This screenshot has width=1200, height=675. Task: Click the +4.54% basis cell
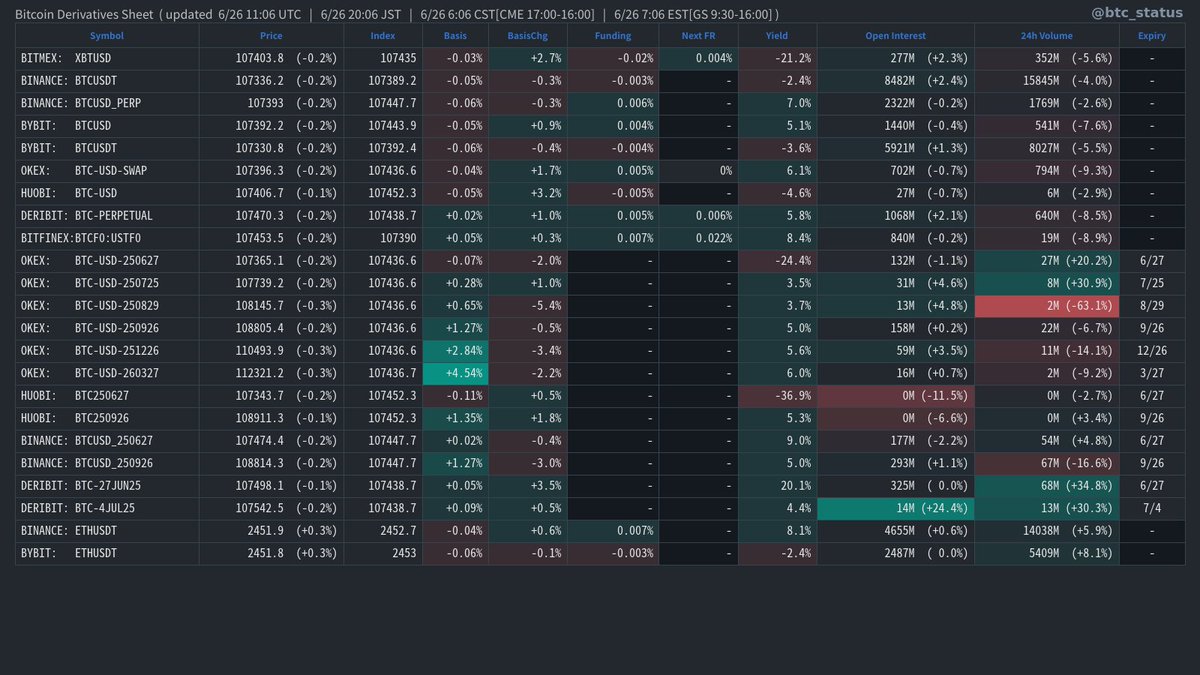[x=455, y=373]
